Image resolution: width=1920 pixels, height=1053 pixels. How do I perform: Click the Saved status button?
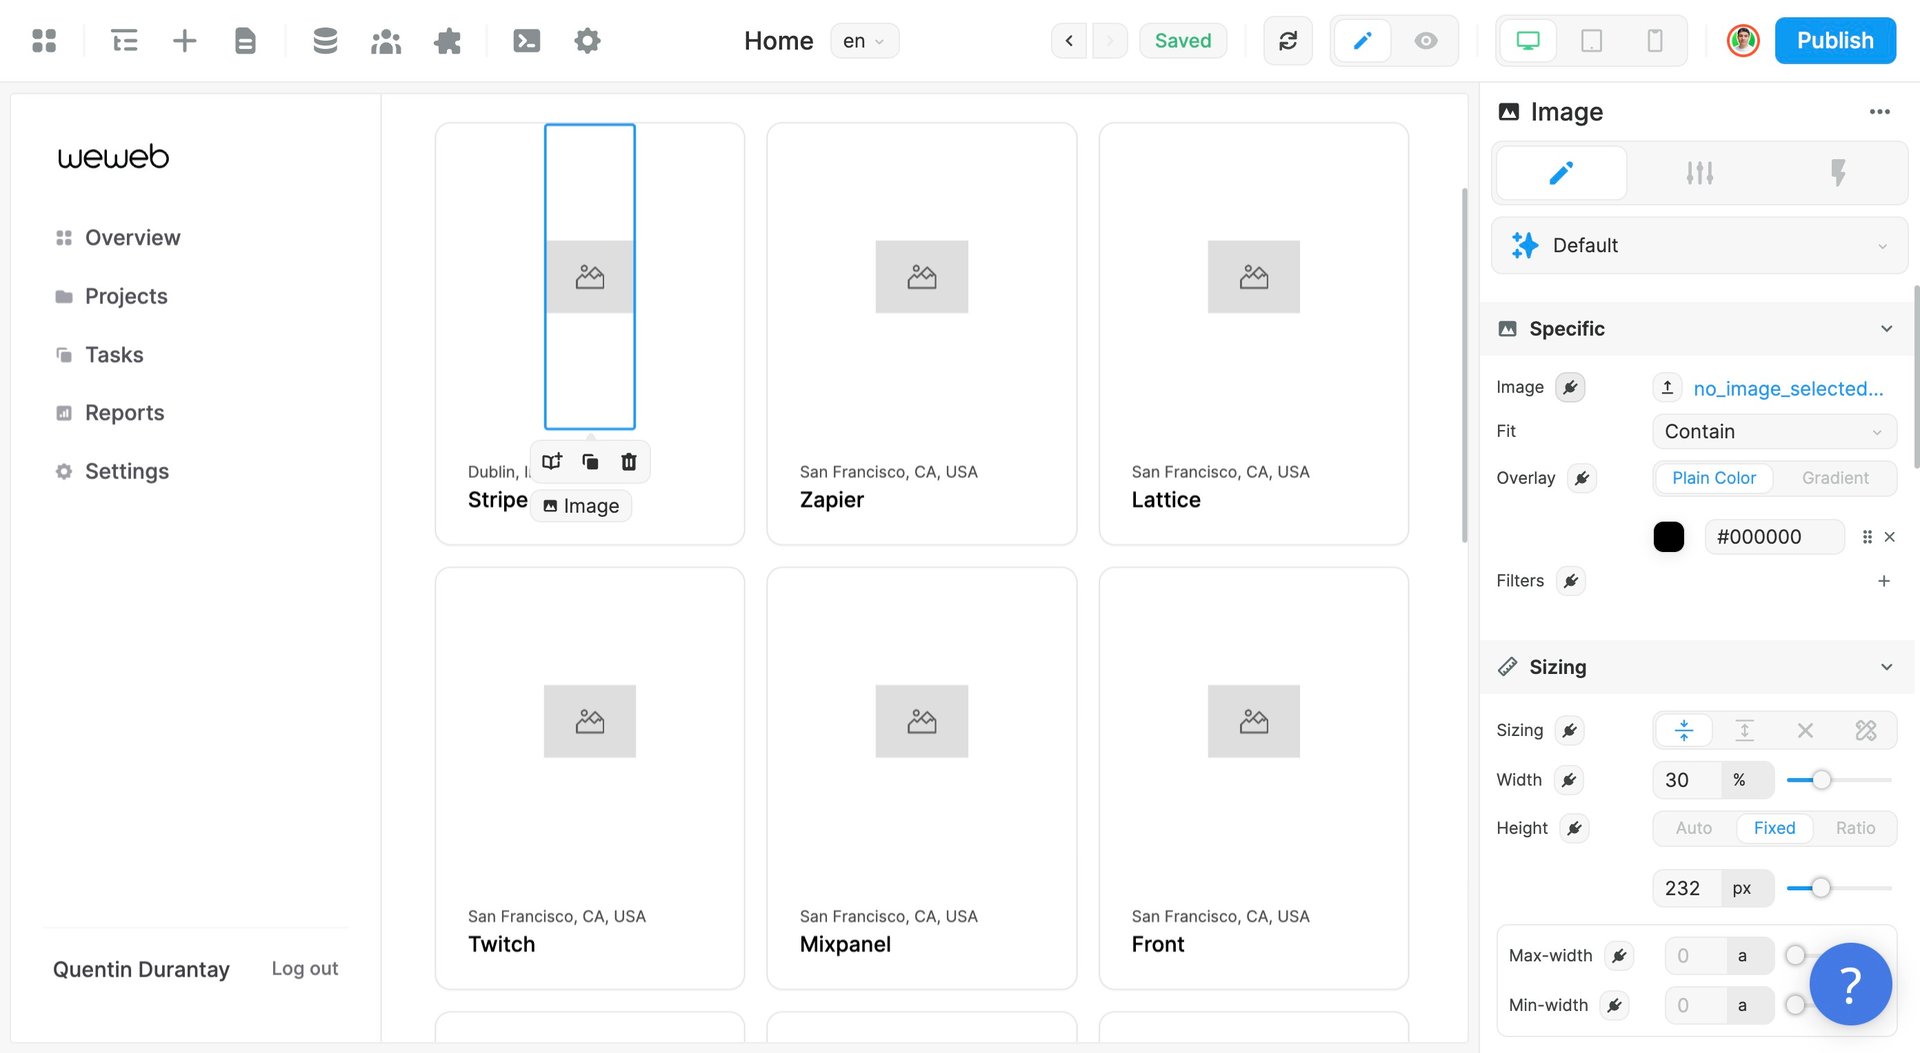tap(1183, 41)
